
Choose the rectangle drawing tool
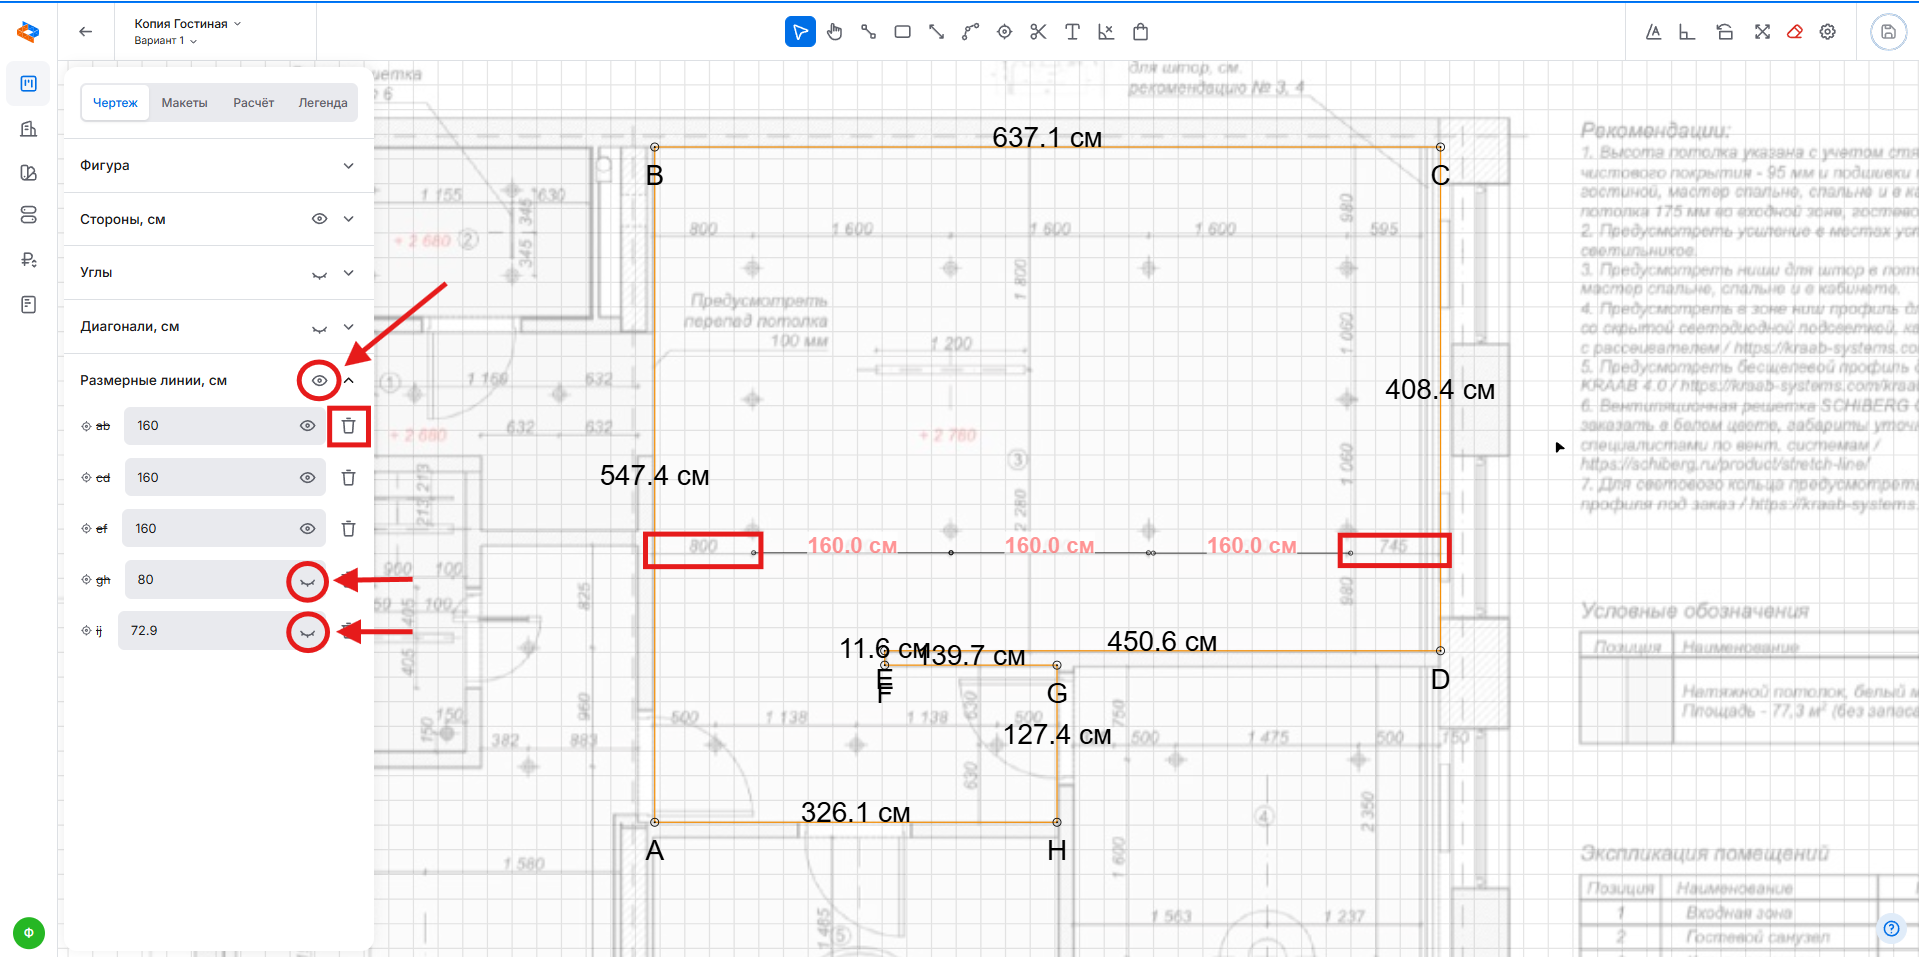click(x=902, y=32)
